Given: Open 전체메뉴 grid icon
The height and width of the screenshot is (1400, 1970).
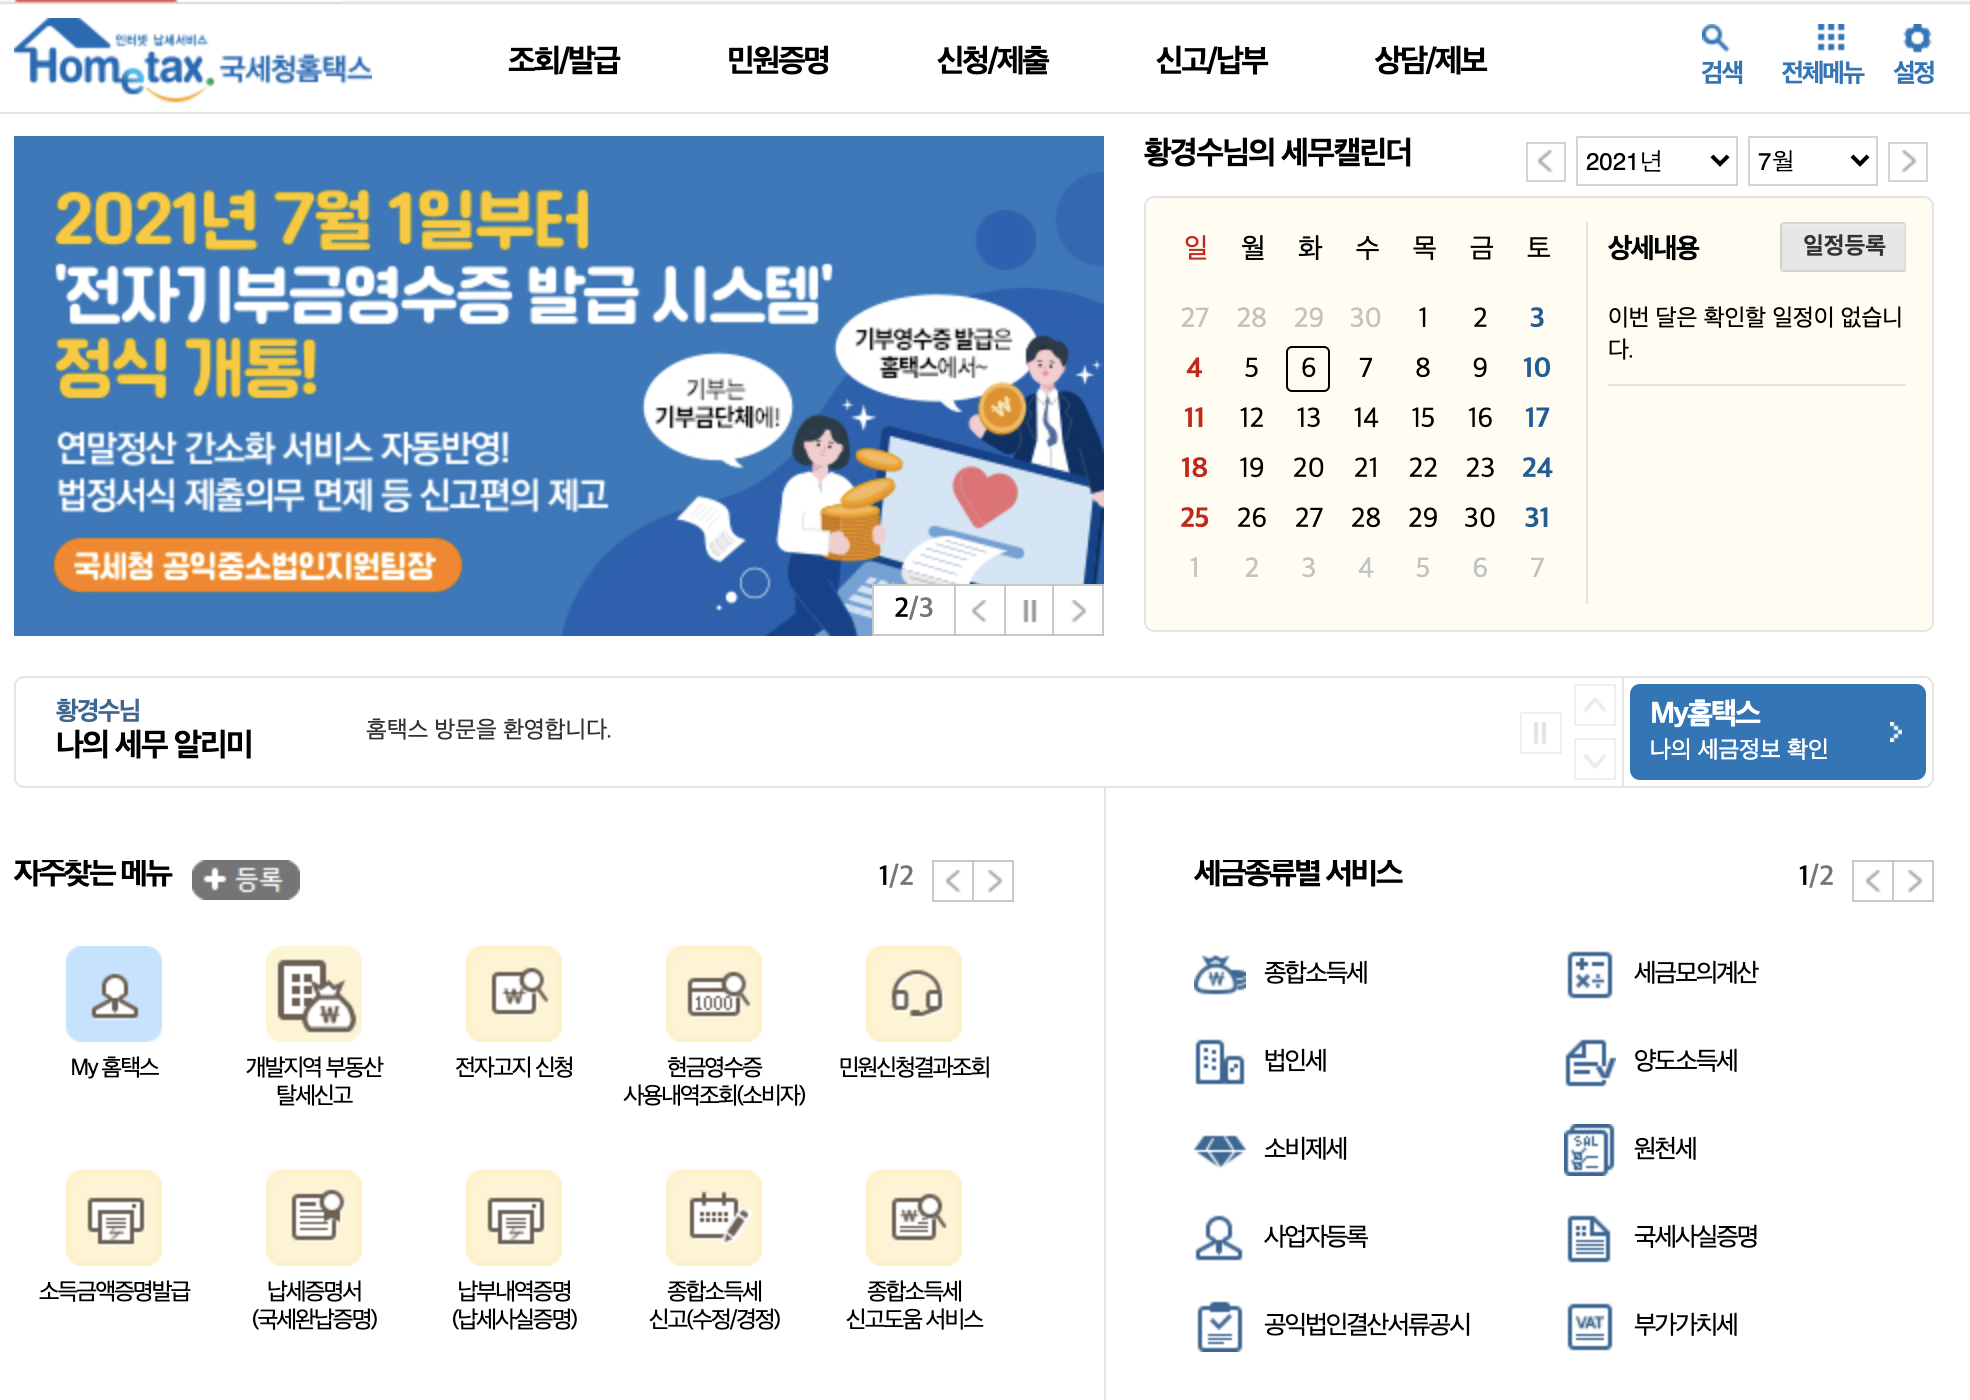Looking at the screenshot, I should (1830, 38).
